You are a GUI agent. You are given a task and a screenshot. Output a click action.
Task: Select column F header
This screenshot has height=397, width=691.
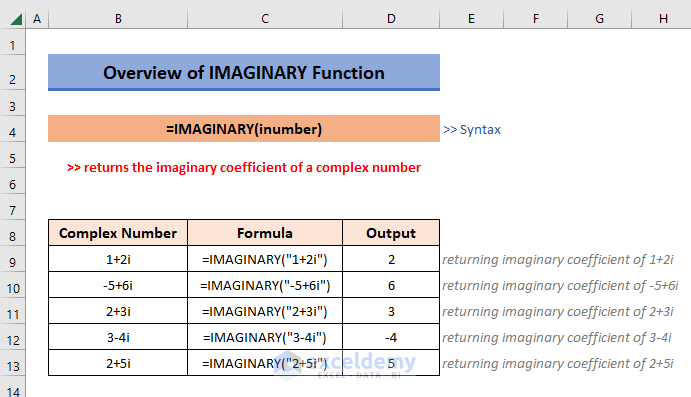[x=535, y=19]
